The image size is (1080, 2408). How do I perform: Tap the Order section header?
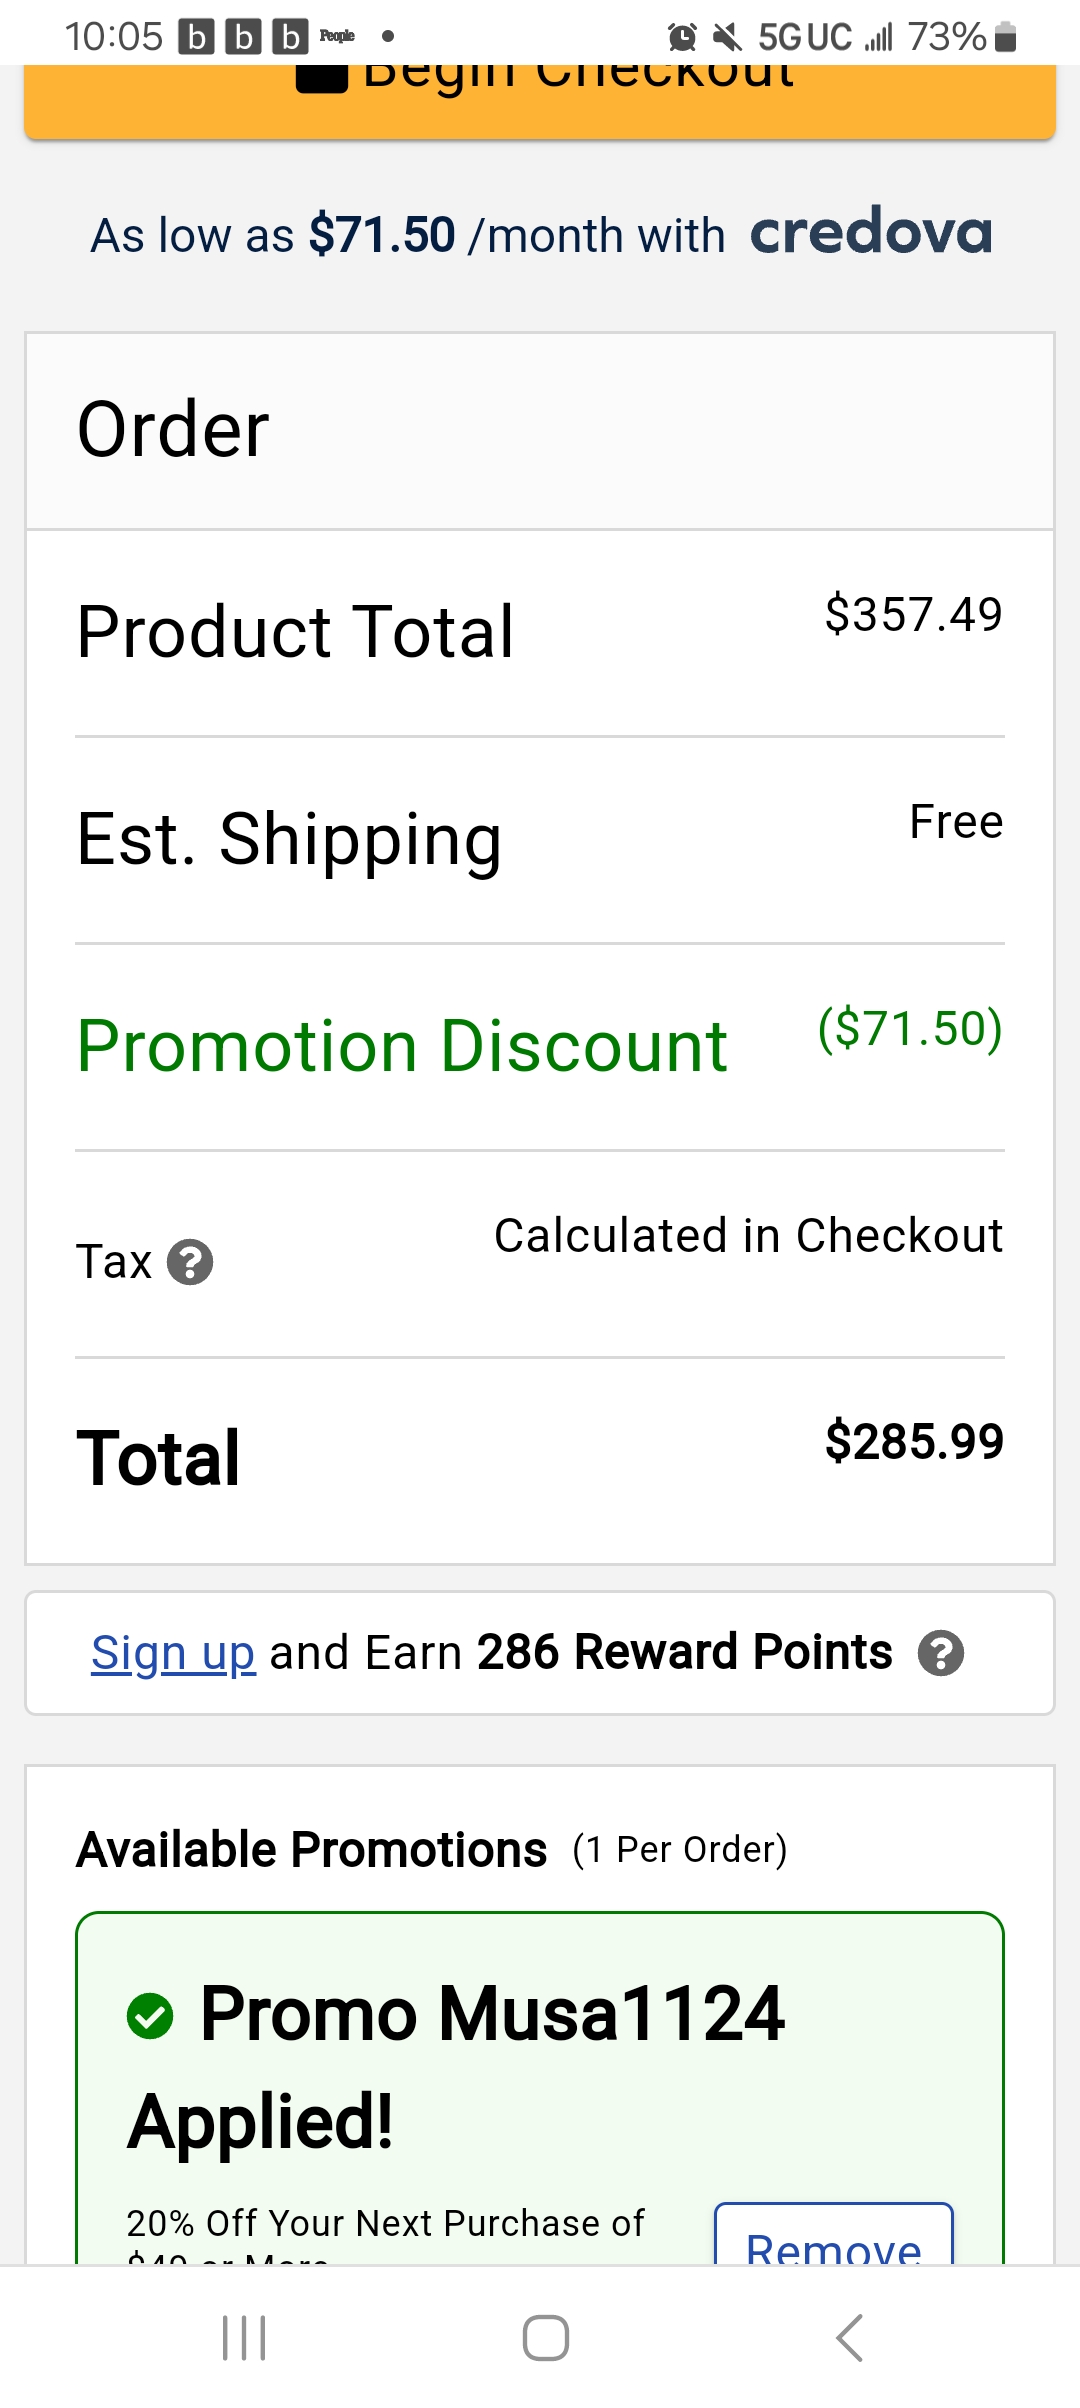click(540, 430)
